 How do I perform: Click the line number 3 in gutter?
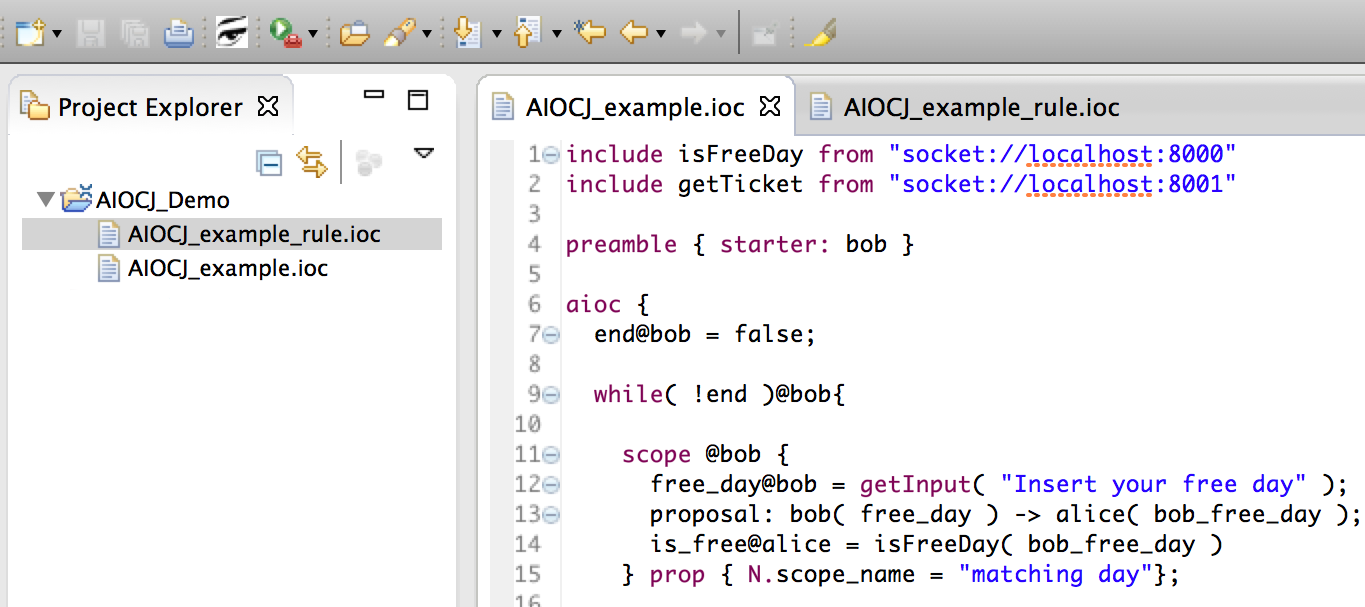pyautogui.click(x=533, y=214)
